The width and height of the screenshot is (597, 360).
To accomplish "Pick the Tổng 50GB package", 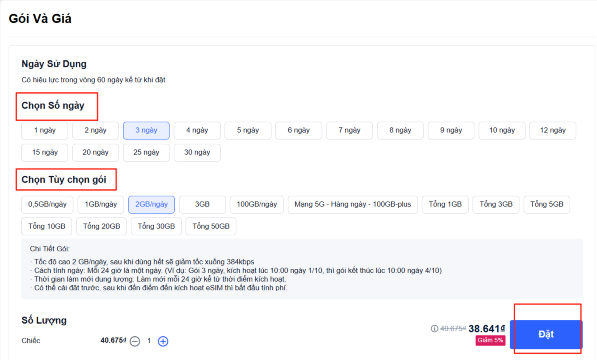I will tap(211, 226).
